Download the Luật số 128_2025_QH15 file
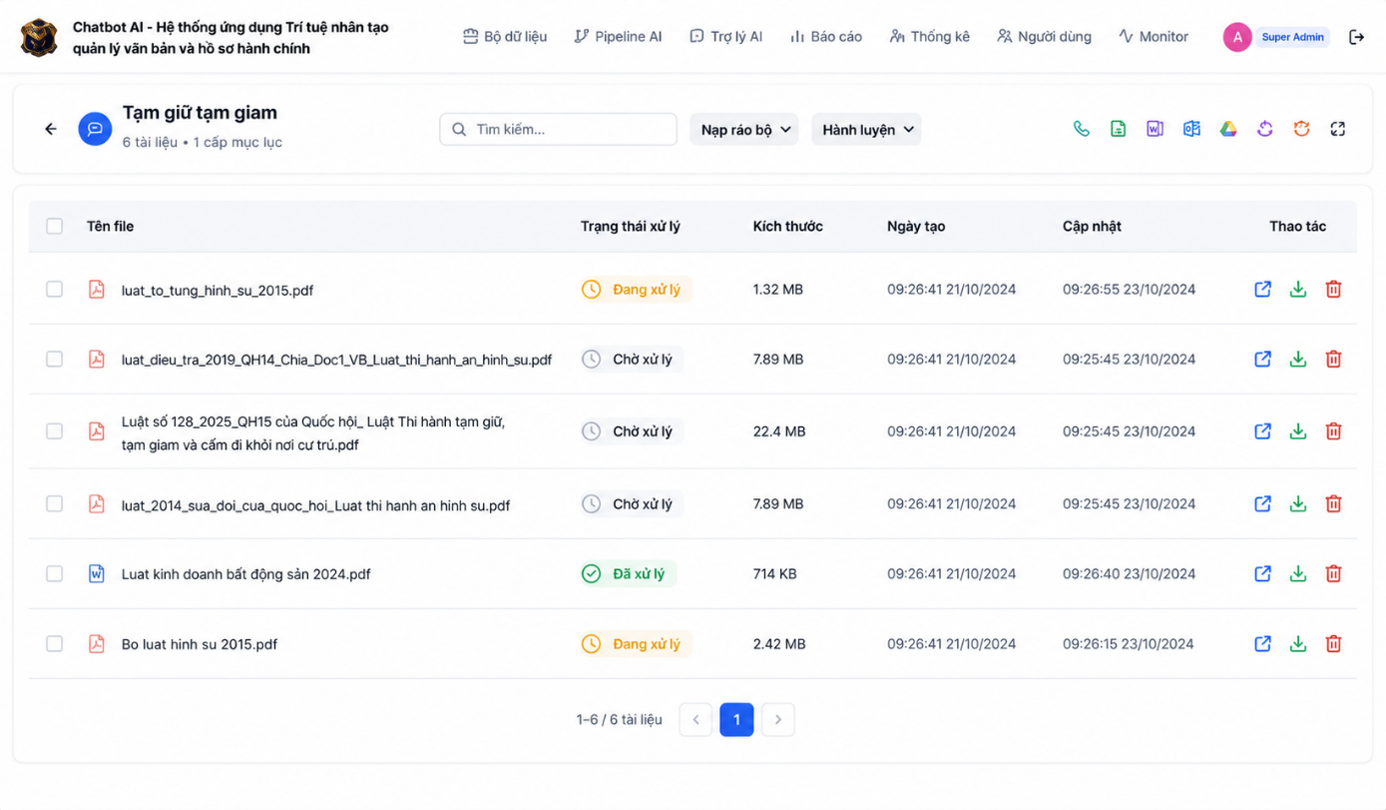The image size is (1386, 810). 1298,431
